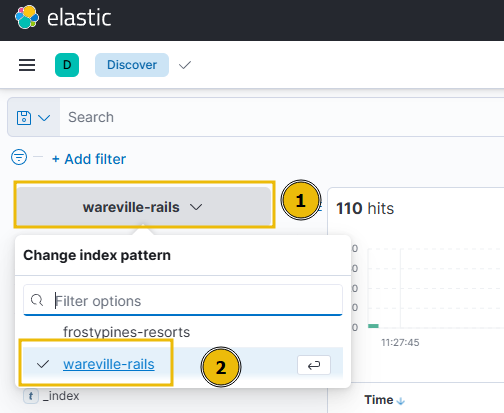Toggle the checkmark next to wareville-rails option
504x413 pixels.
43,364
